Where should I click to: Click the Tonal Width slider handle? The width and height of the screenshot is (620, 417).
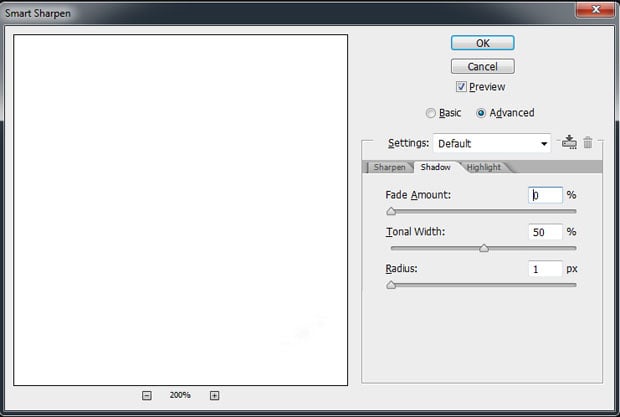pyautogui.click(x=484, y=248)
